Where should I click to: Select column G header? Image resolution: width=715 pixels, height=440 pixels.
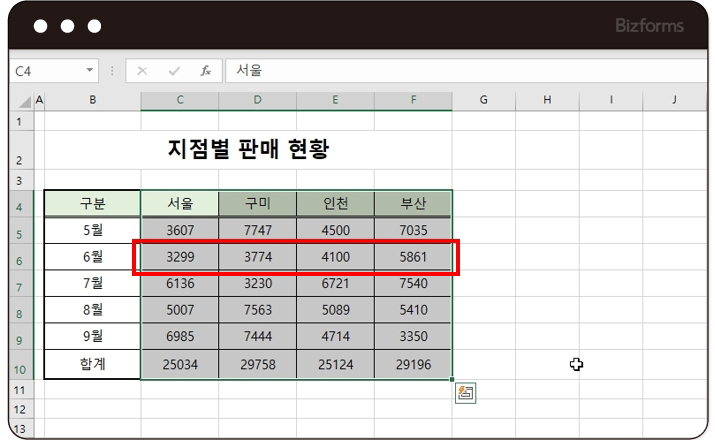483,100
